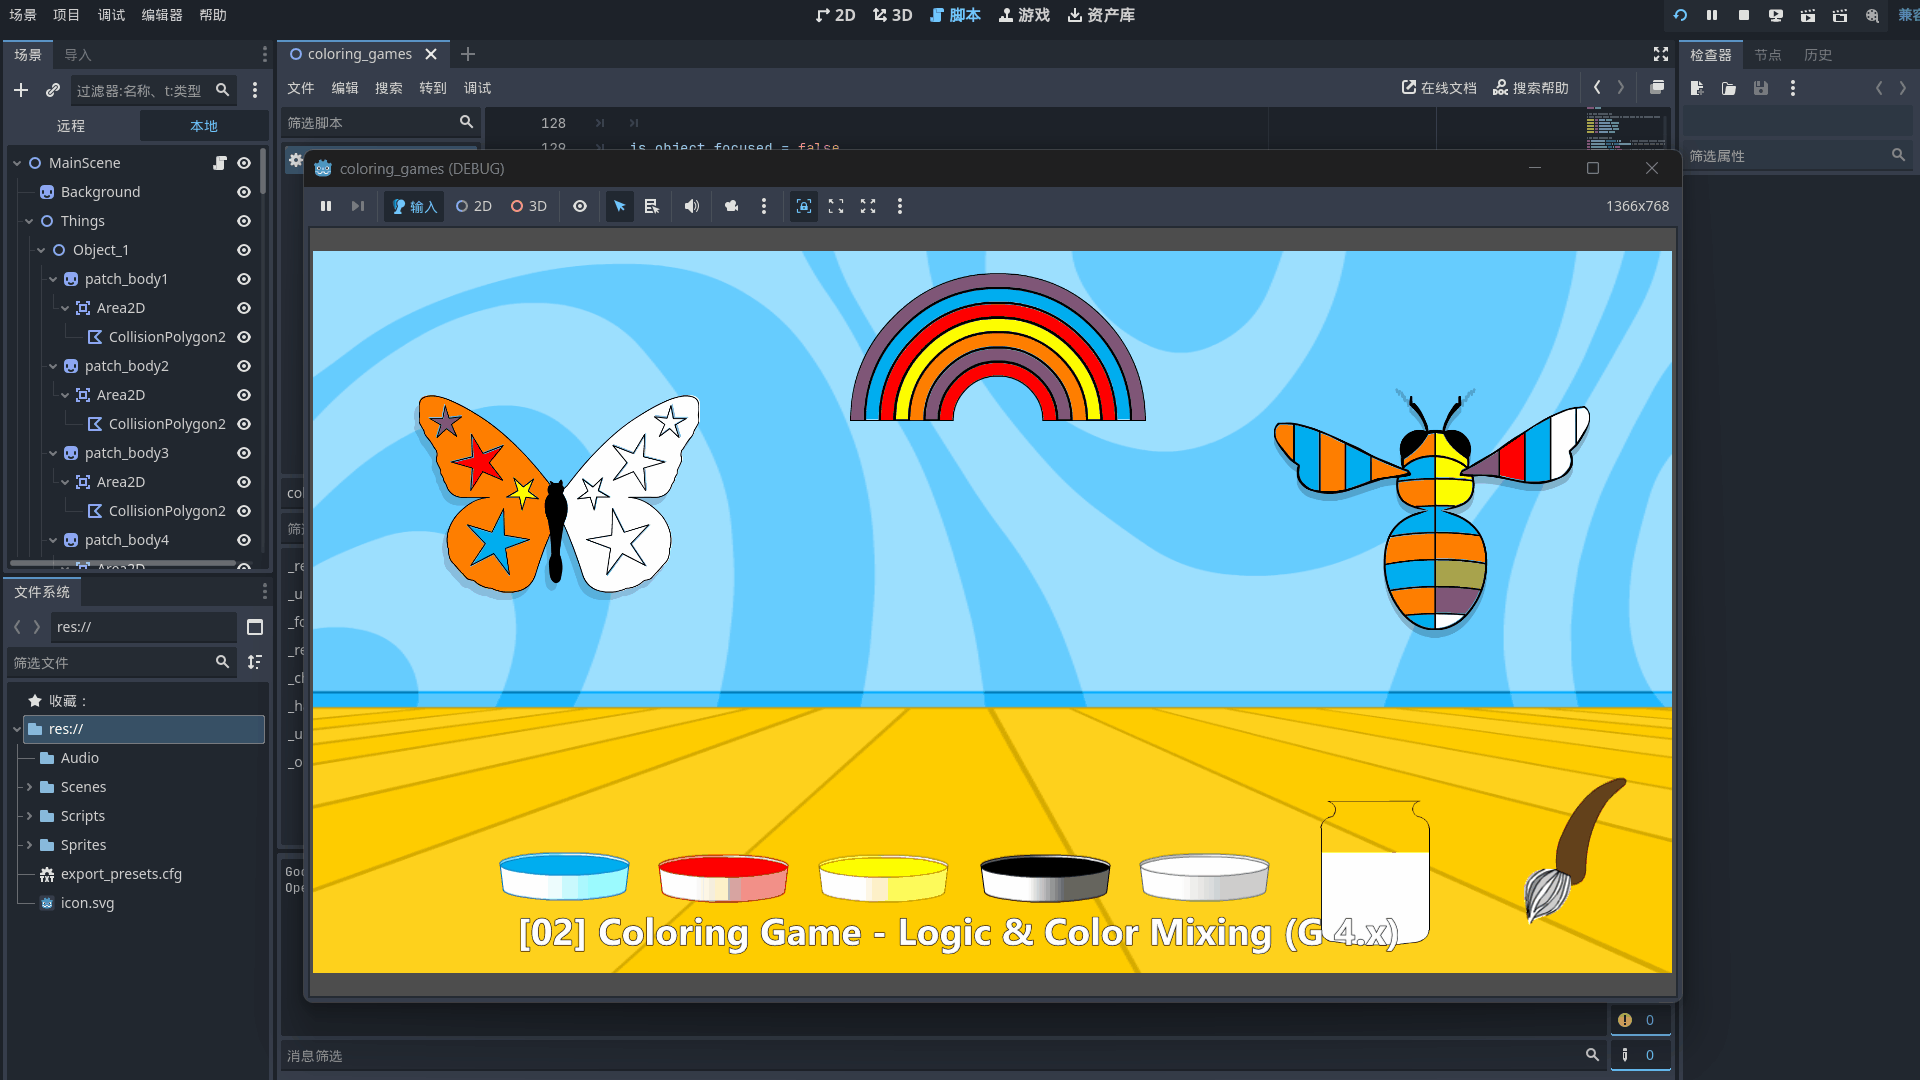Expand the Scripts folder
The width and height of the screenshot is (1920, 1080).
tap(30, 816)
